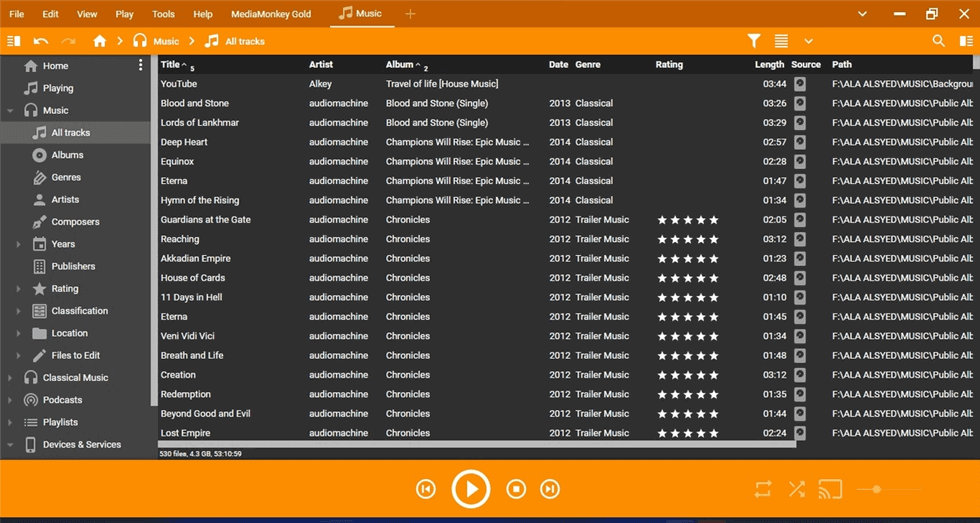Expand the Classification tree node
This screenshot has width=980, height=523.
pyautogui.click(x=18, y=311)
